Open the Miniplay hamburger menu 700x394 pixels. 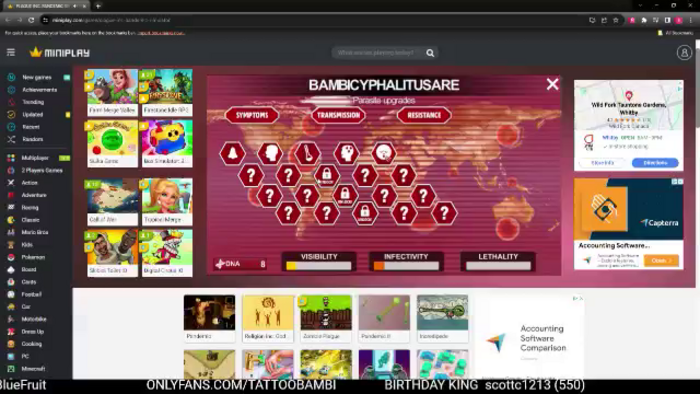click(x=11, y=53)
